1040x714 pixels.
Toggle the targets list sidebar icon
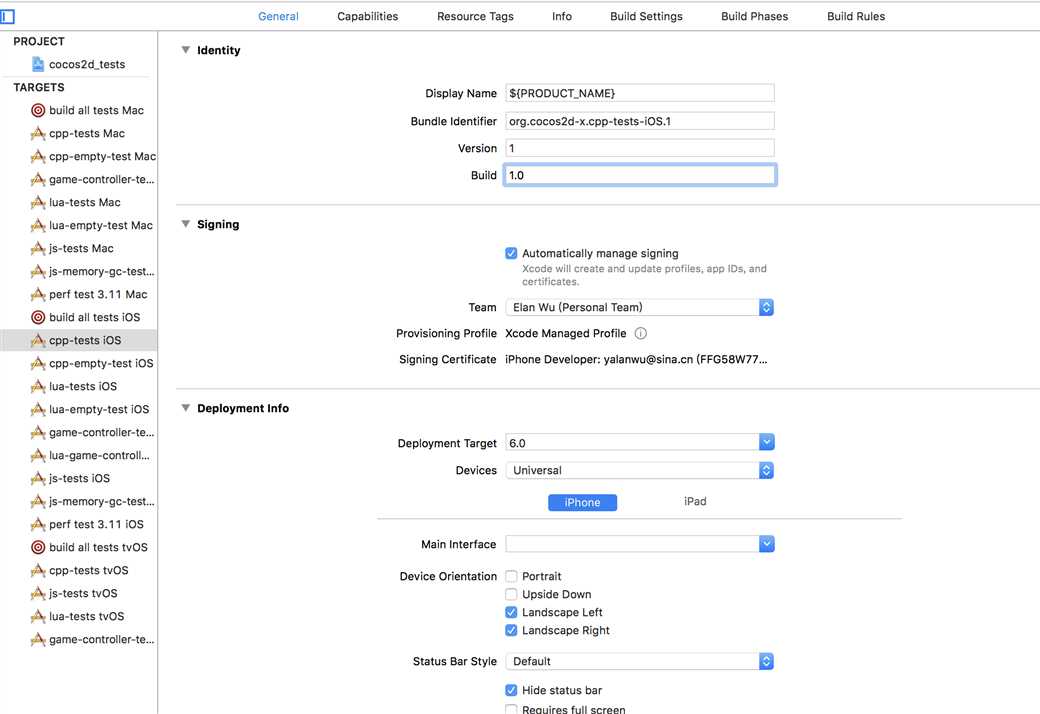click(x=7, y=16)
